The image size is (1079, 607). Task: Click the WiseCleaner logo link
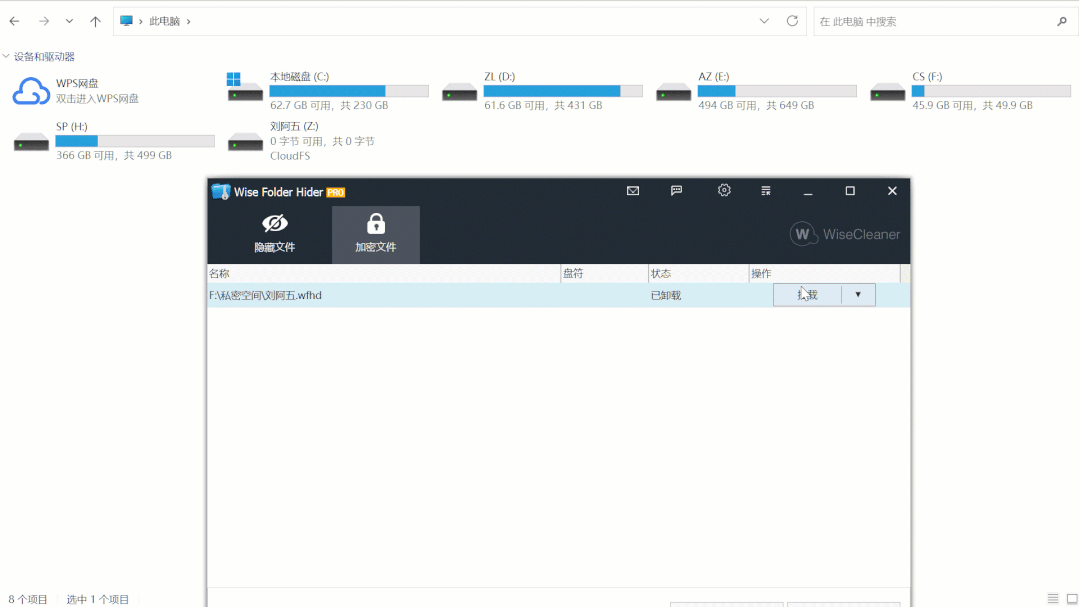point(845,234)
